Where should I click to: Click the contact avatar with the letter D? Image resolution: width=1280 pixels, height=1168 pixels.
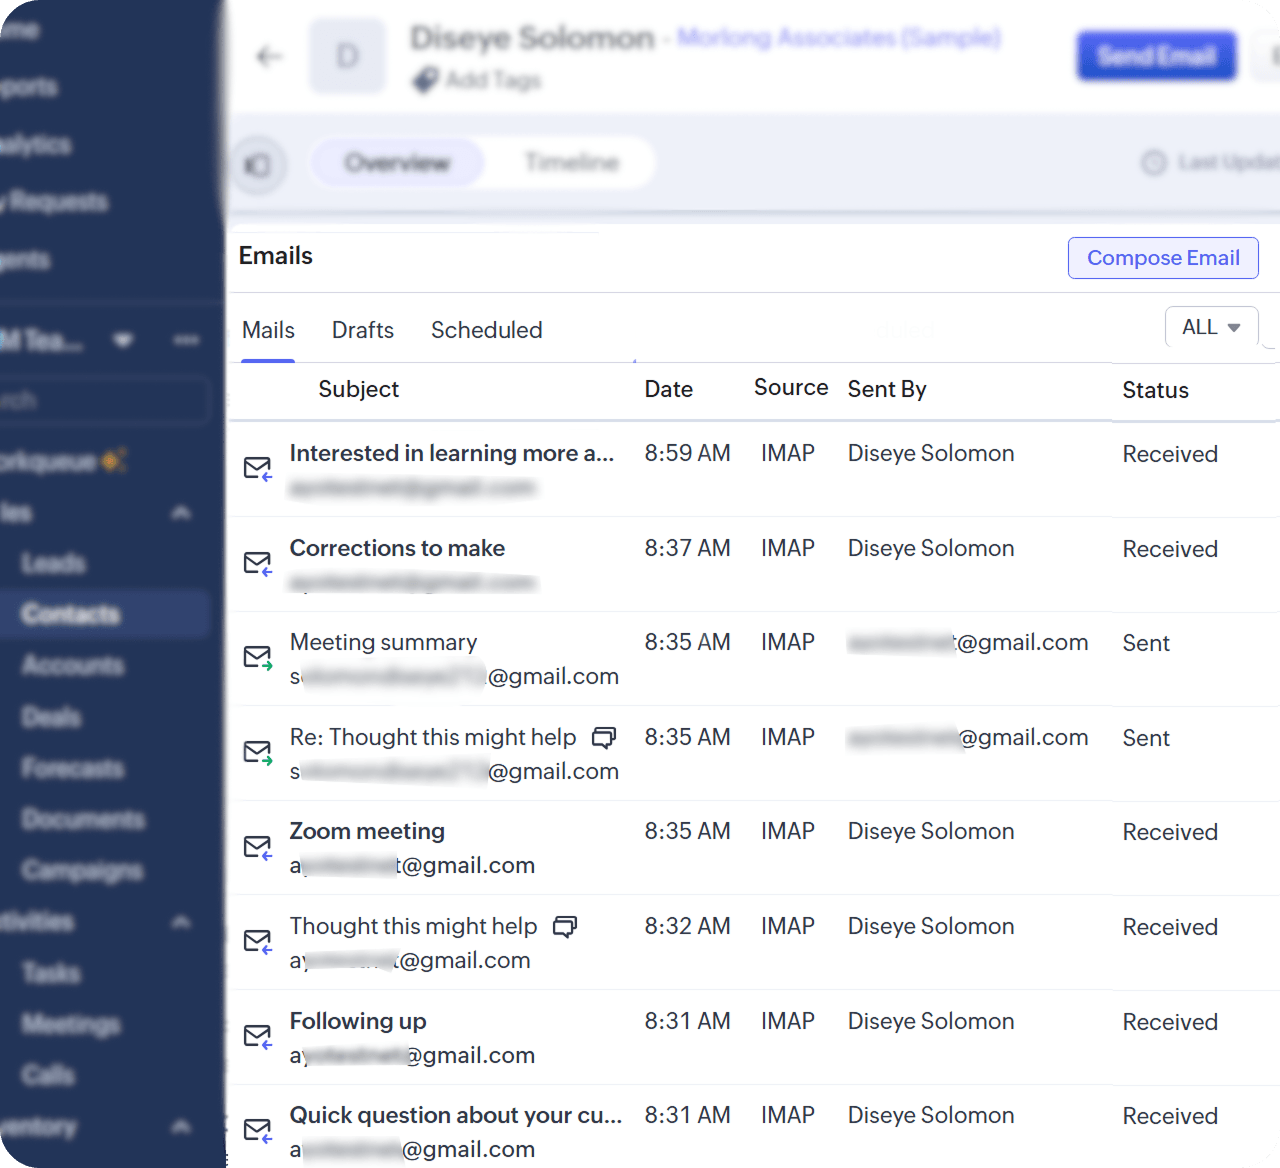pyautogui.click(x=347, y=56)
